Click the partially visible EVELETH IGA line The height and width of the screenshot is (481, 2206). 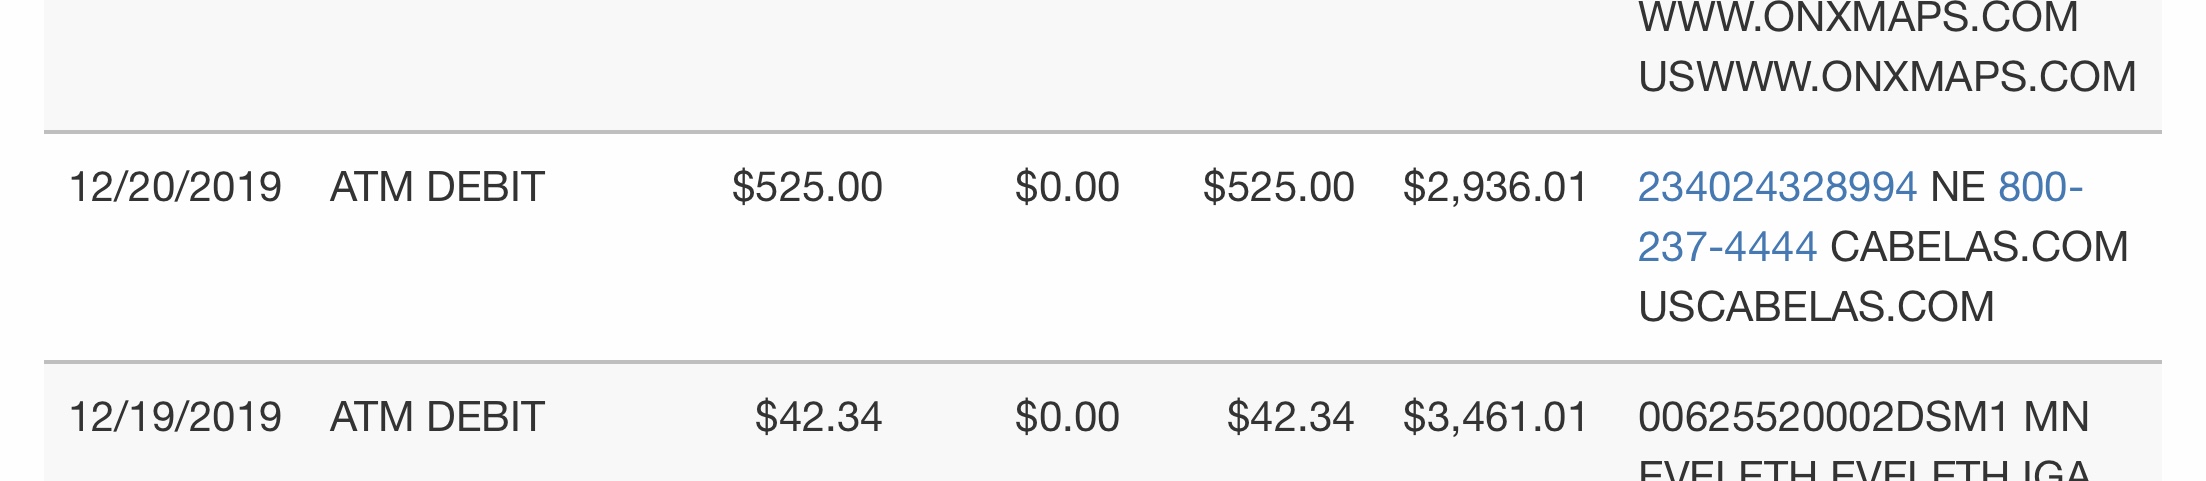[1864, 470]
